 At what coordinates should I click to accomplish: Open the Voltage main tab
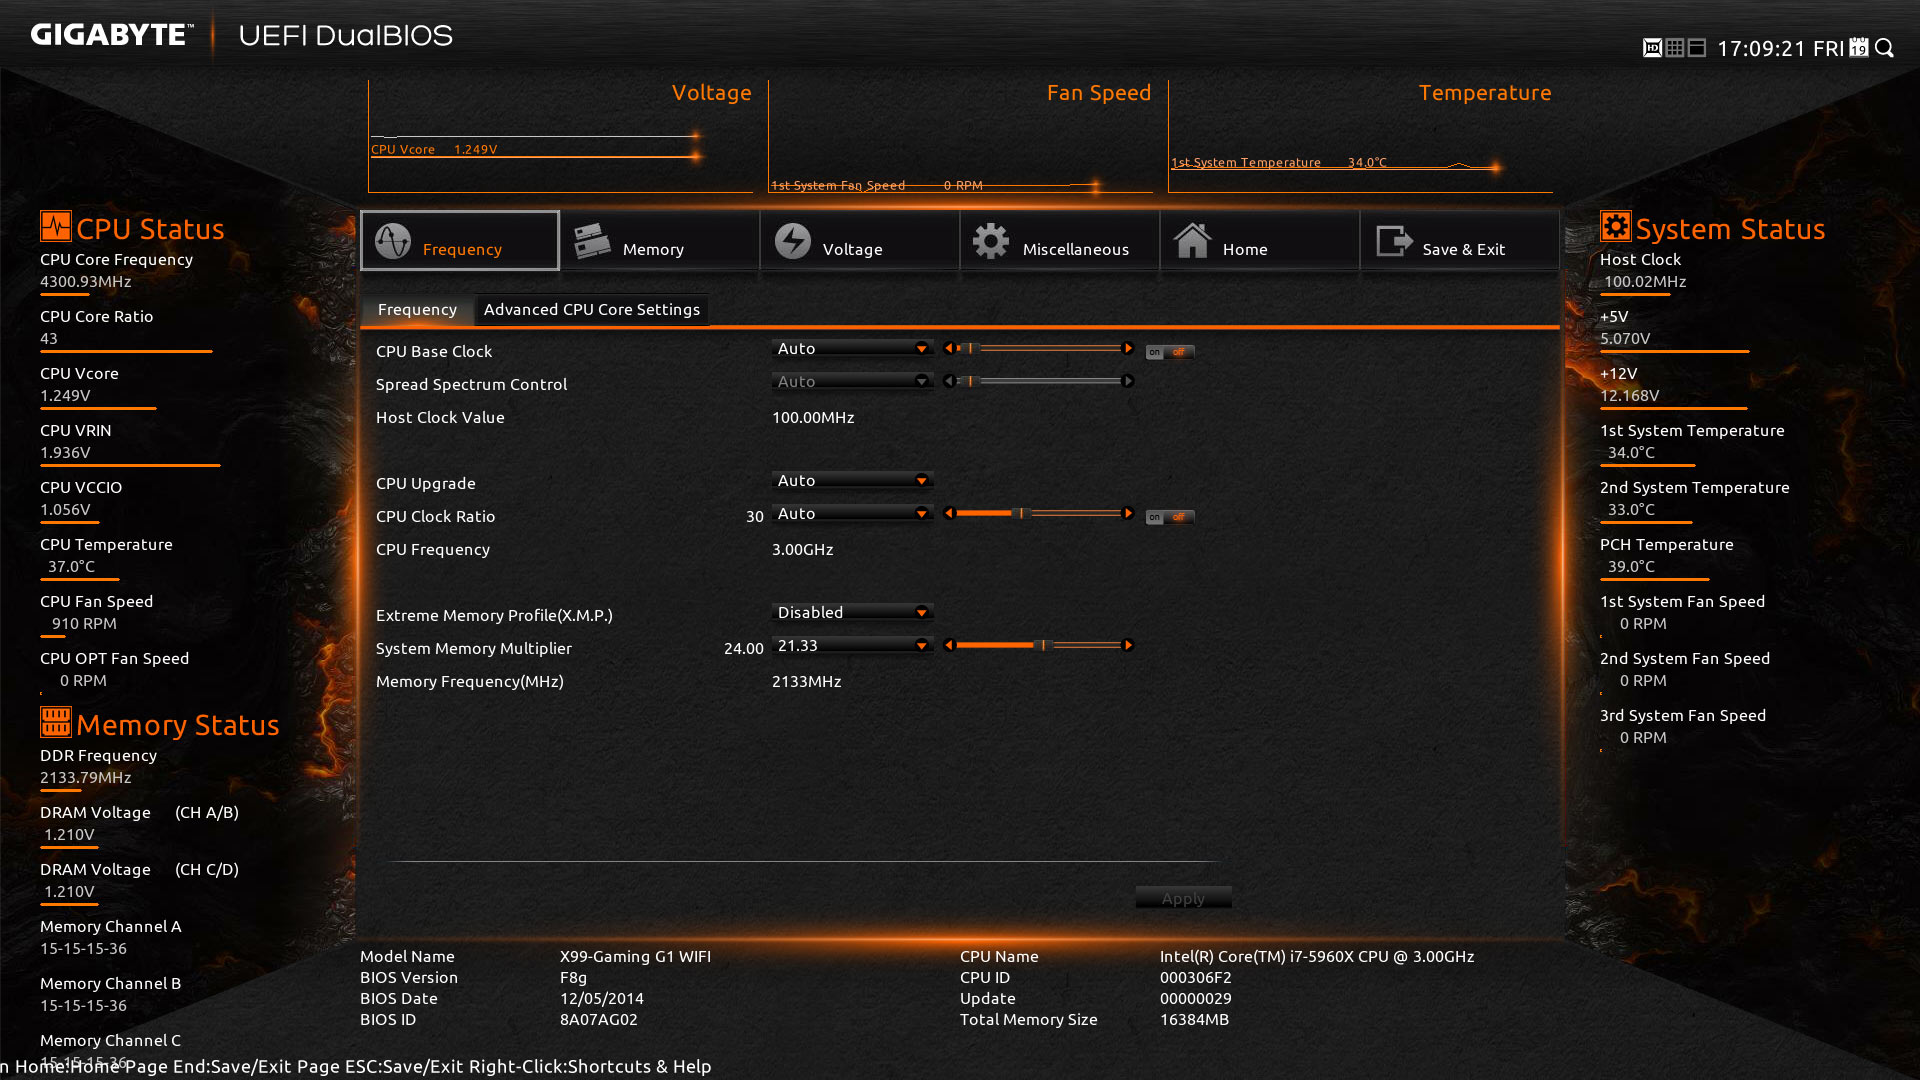(860, 241)
